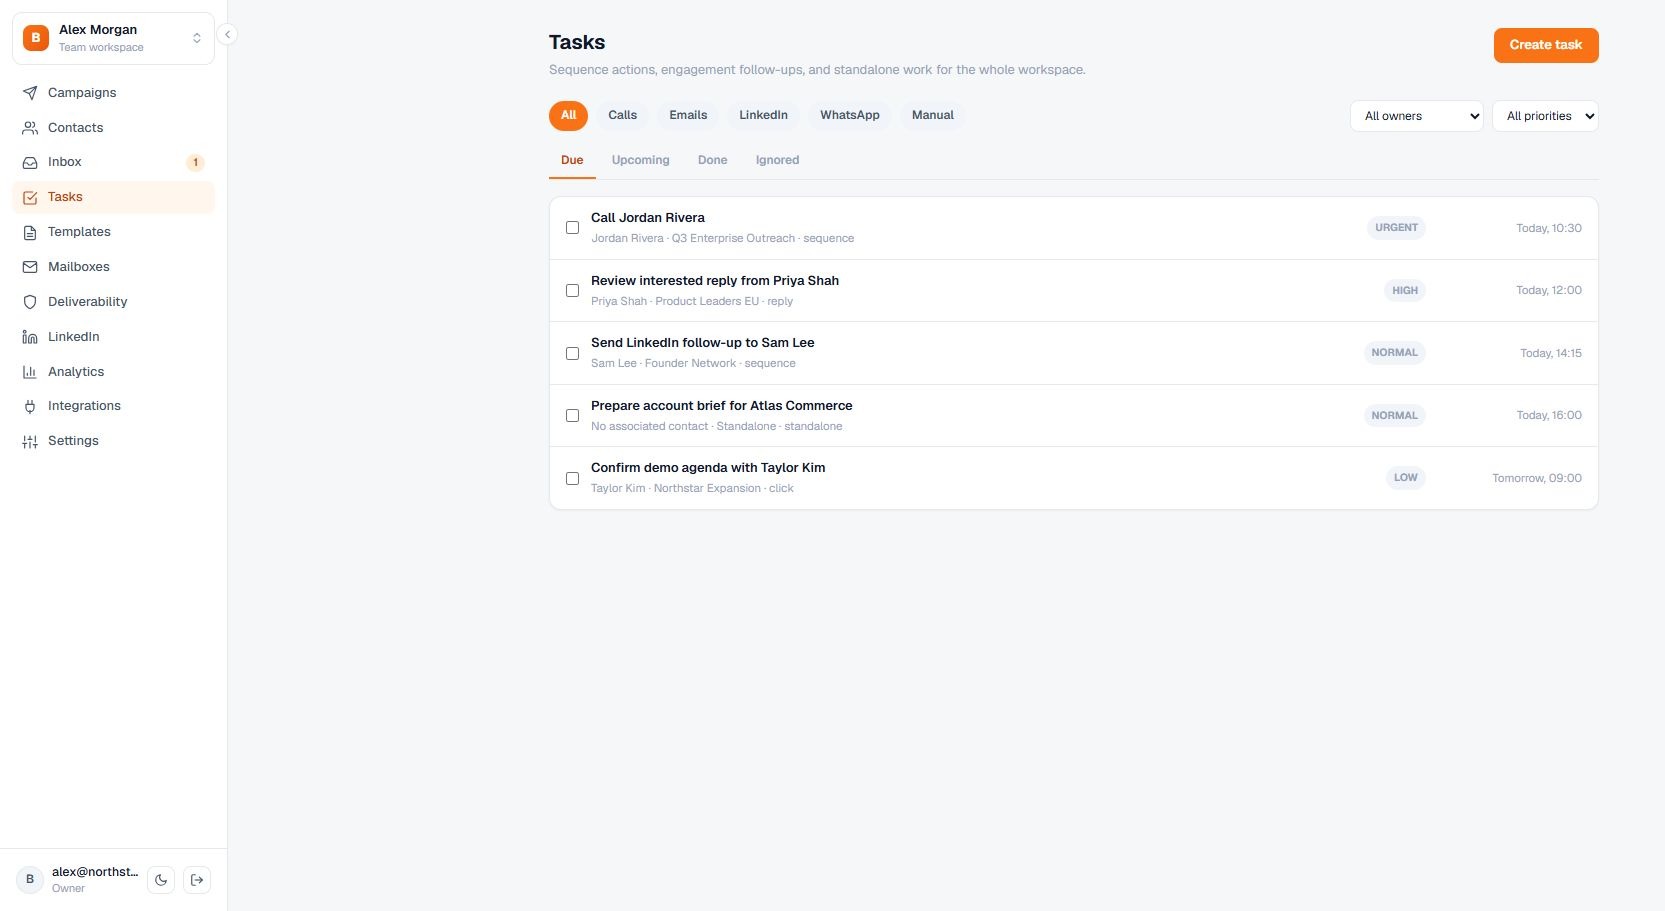Collapse the sidebar with the chevron button
1665x911 pixels.
click(227, 35)
